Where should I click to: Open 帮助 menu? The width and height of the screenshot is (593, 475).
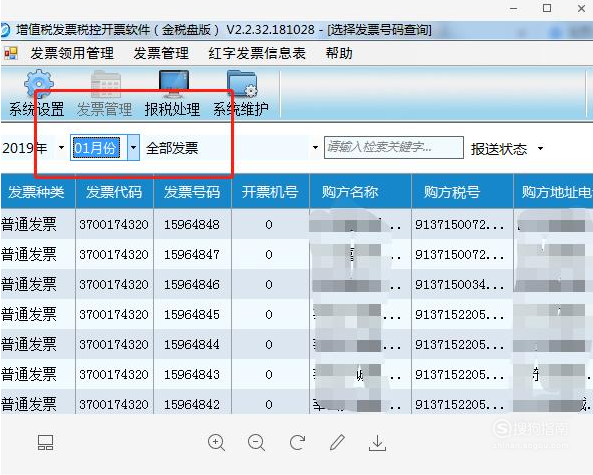(339, 53)
